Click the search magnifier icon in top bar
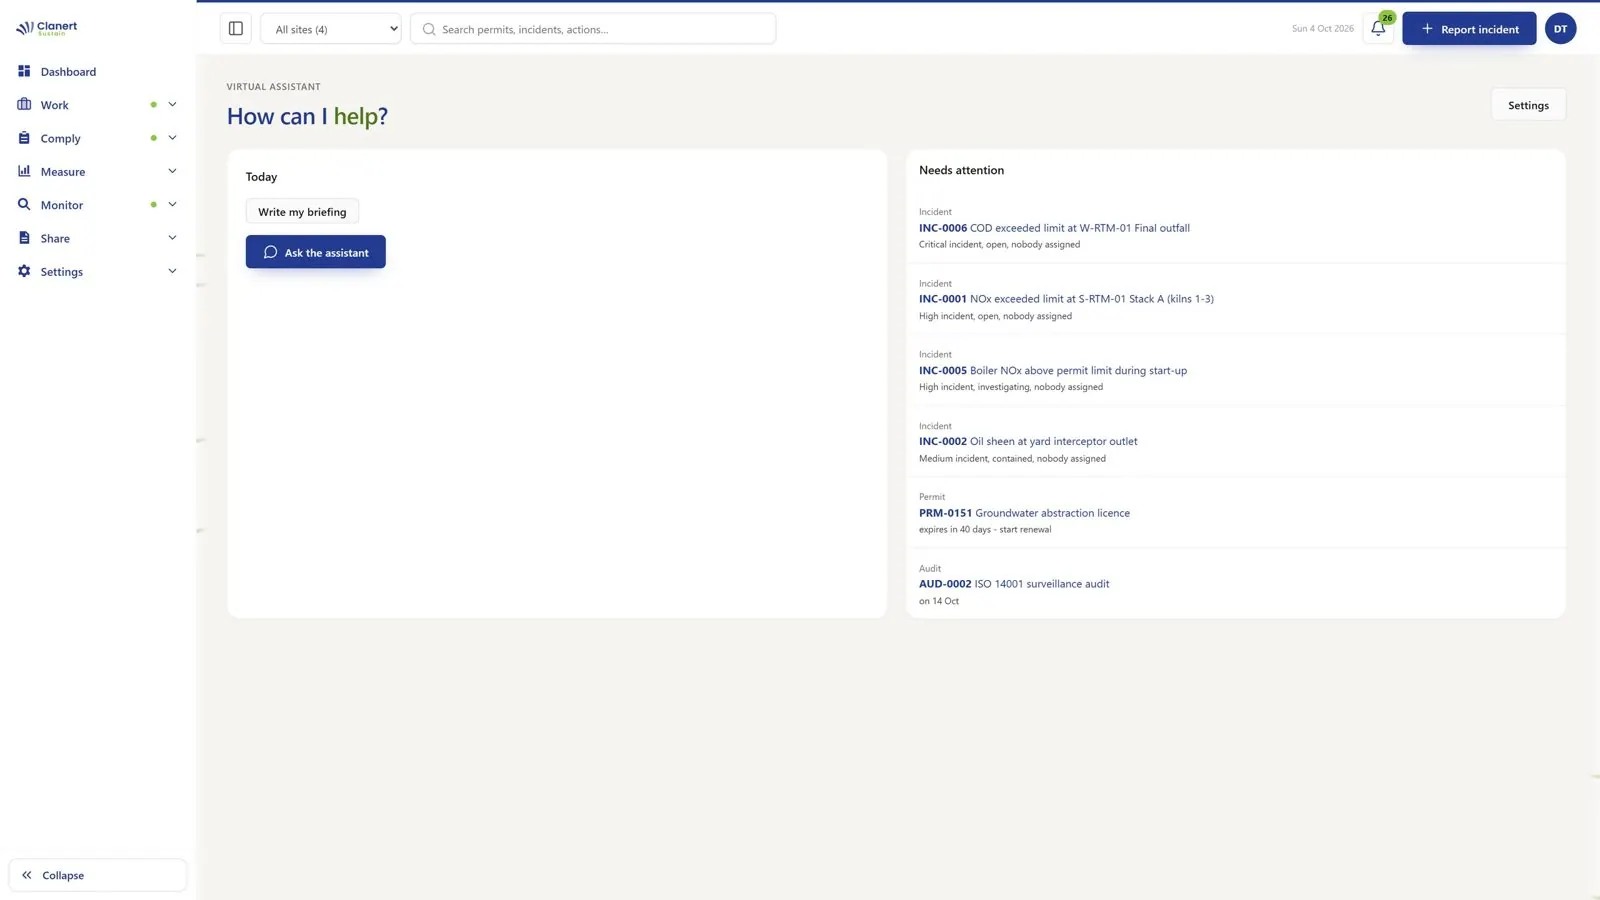This screenshot has height=900, width=1600. 429,29
